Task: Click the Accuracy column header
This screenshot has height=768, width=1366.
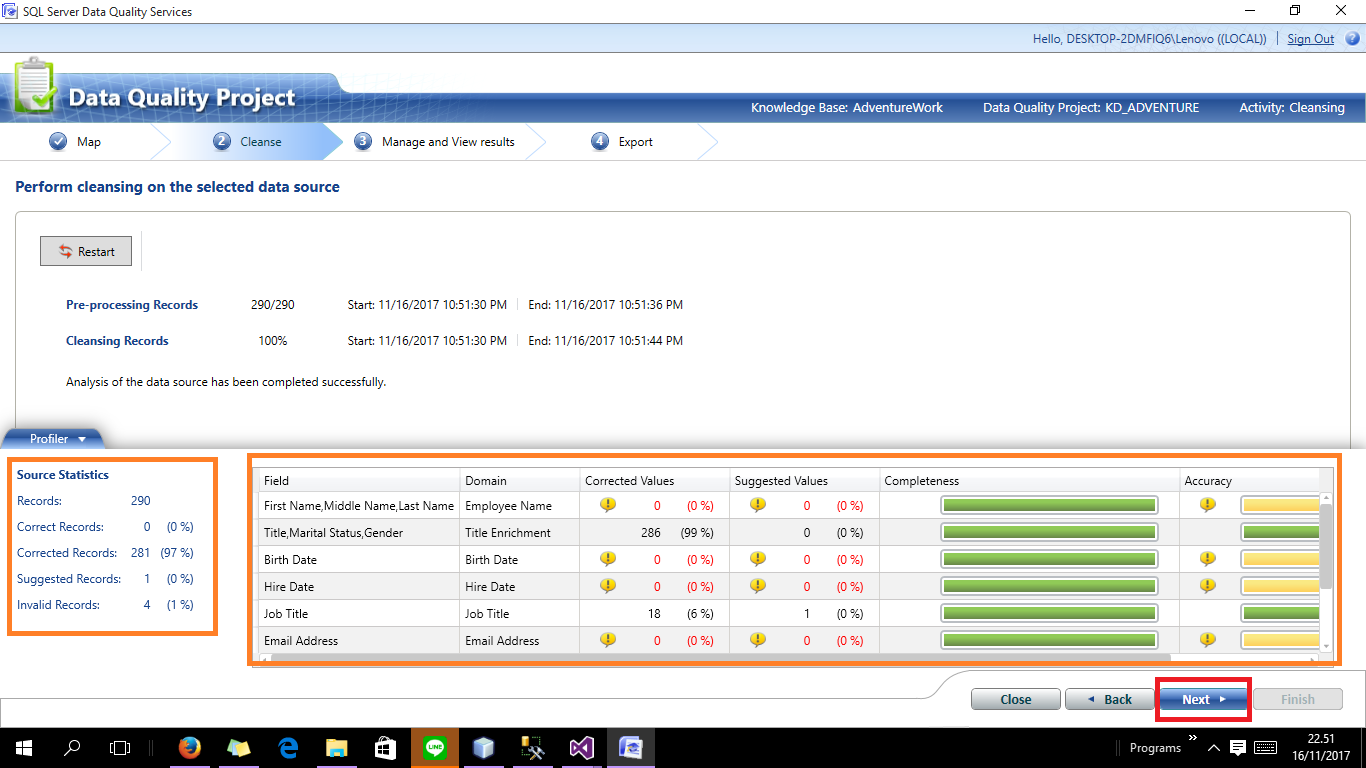Action: [1250, 481]
